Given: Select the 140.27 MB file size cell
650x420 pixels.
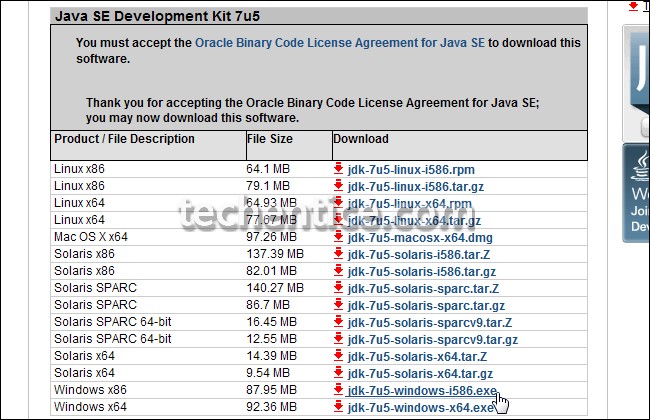Looking at the screenshot, I should pos(289,288).
